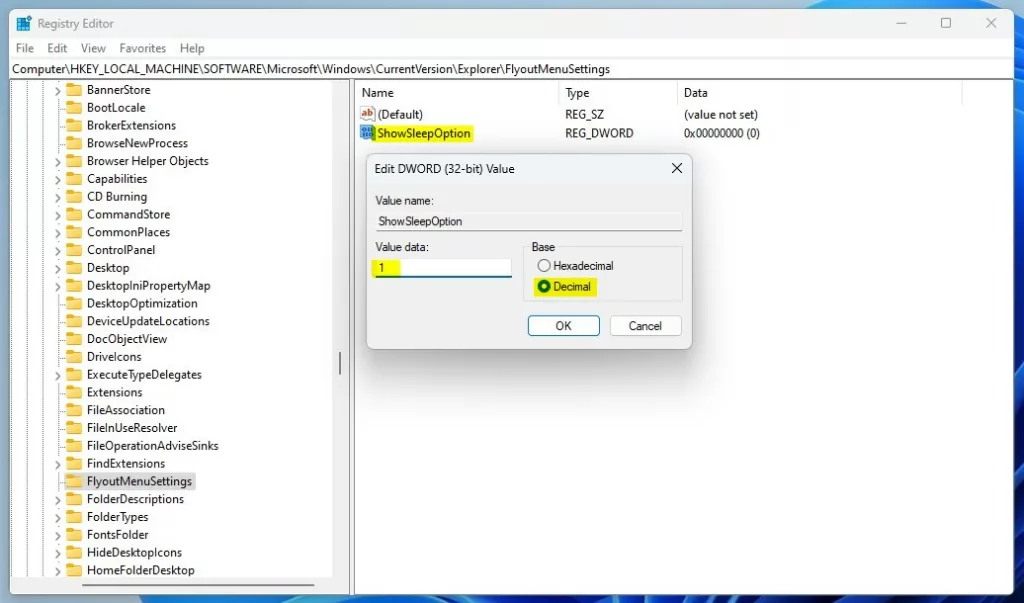Cancel the DWORD edit dialog
Viewport: 1024px width, 603px height.
tap(645, 325)
